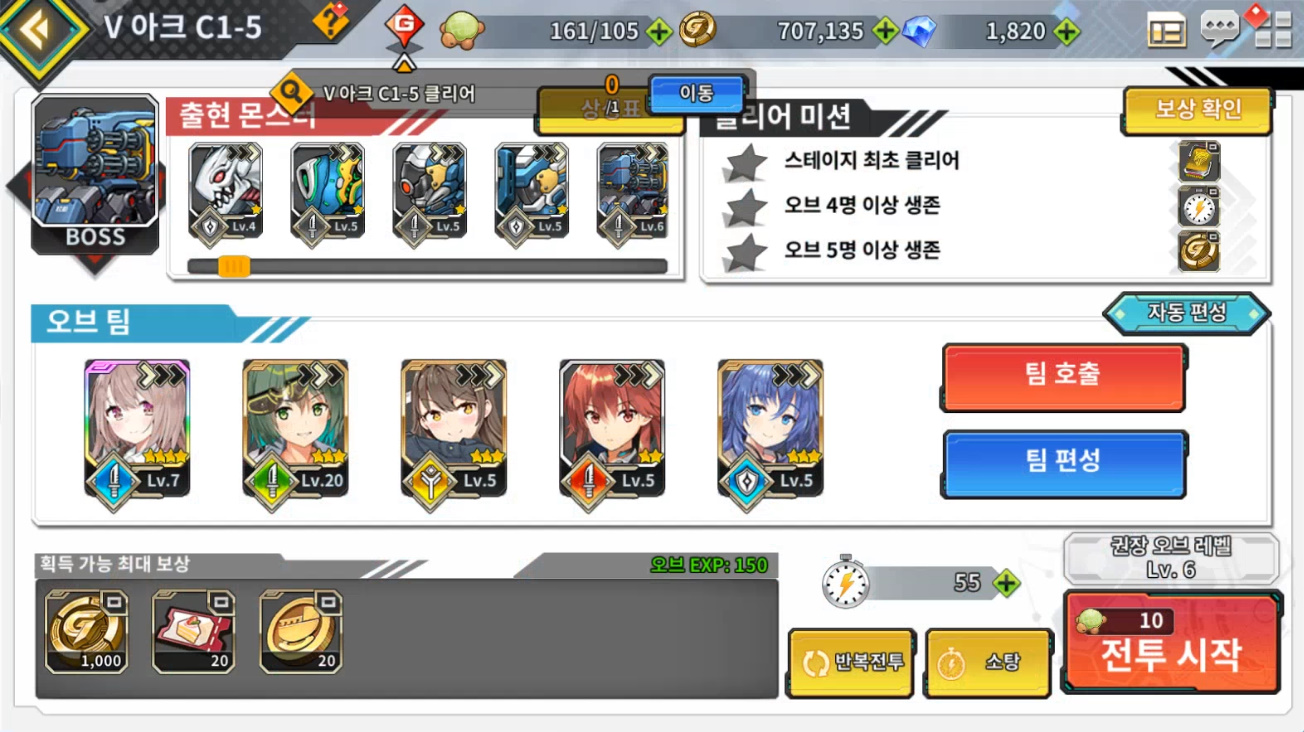The image size is (1304, 732).
Task: Buy blue gems with the plus icon
Action: pos(1067,32)
